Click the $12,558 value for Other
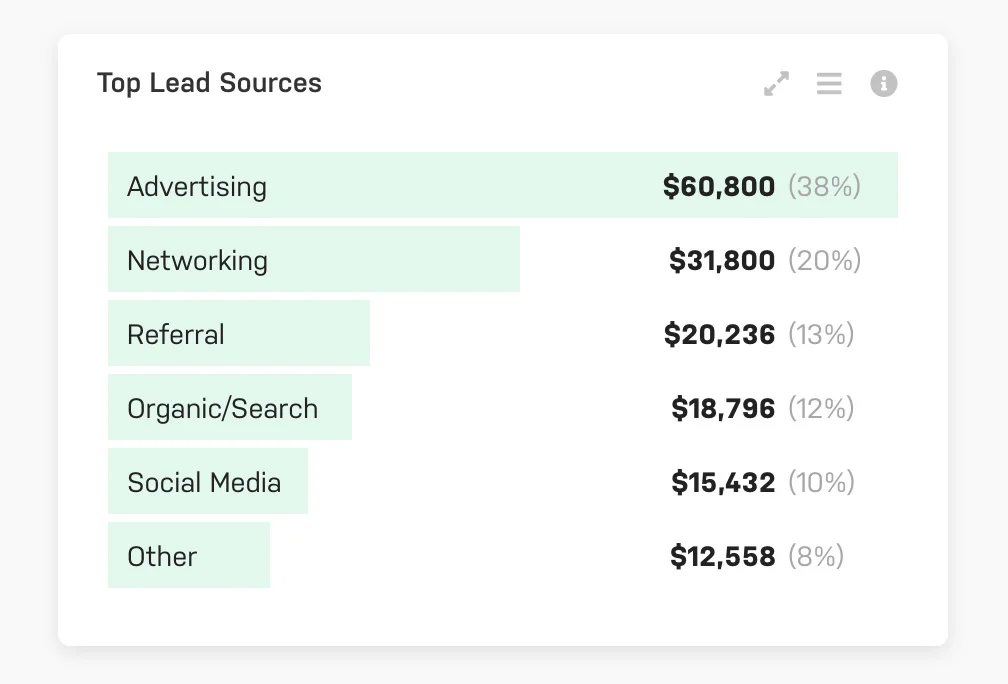 pos(722,555)
